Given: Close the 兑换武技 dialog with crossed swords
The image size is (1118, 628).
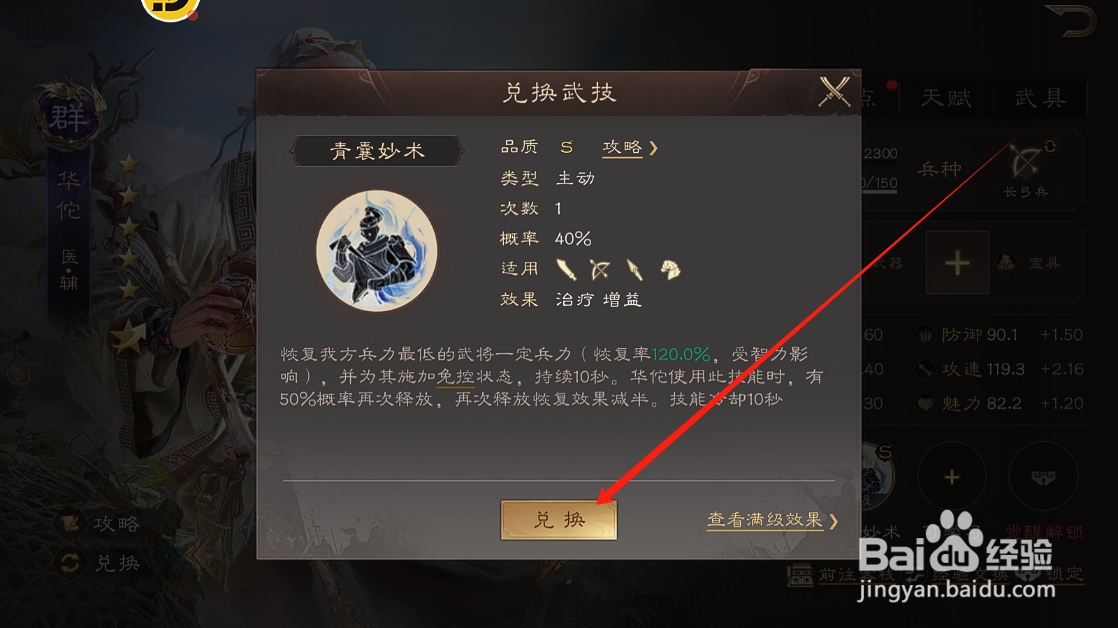Looking at the screenshot, I should click(834, 92).
